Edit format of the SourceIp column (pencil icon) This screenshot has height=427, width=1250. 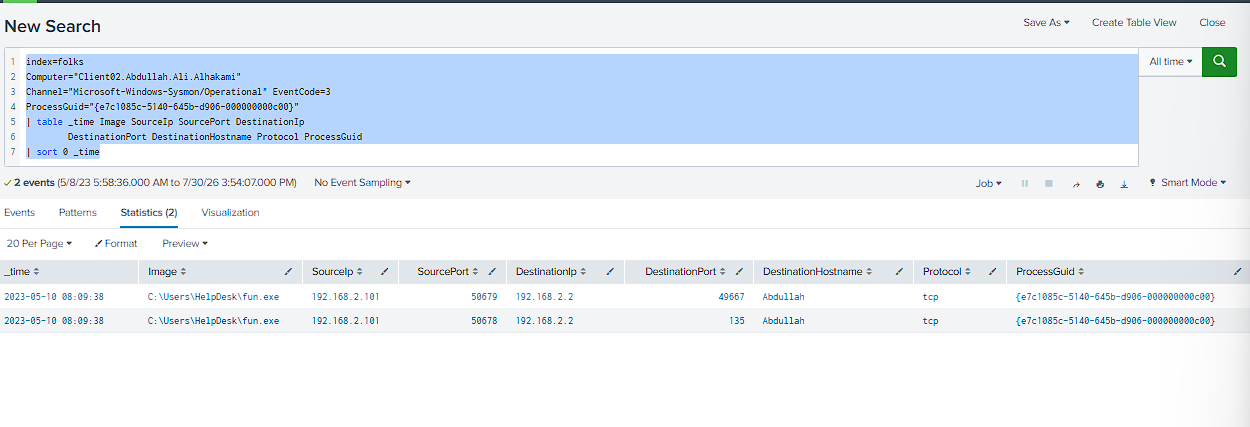385,271
